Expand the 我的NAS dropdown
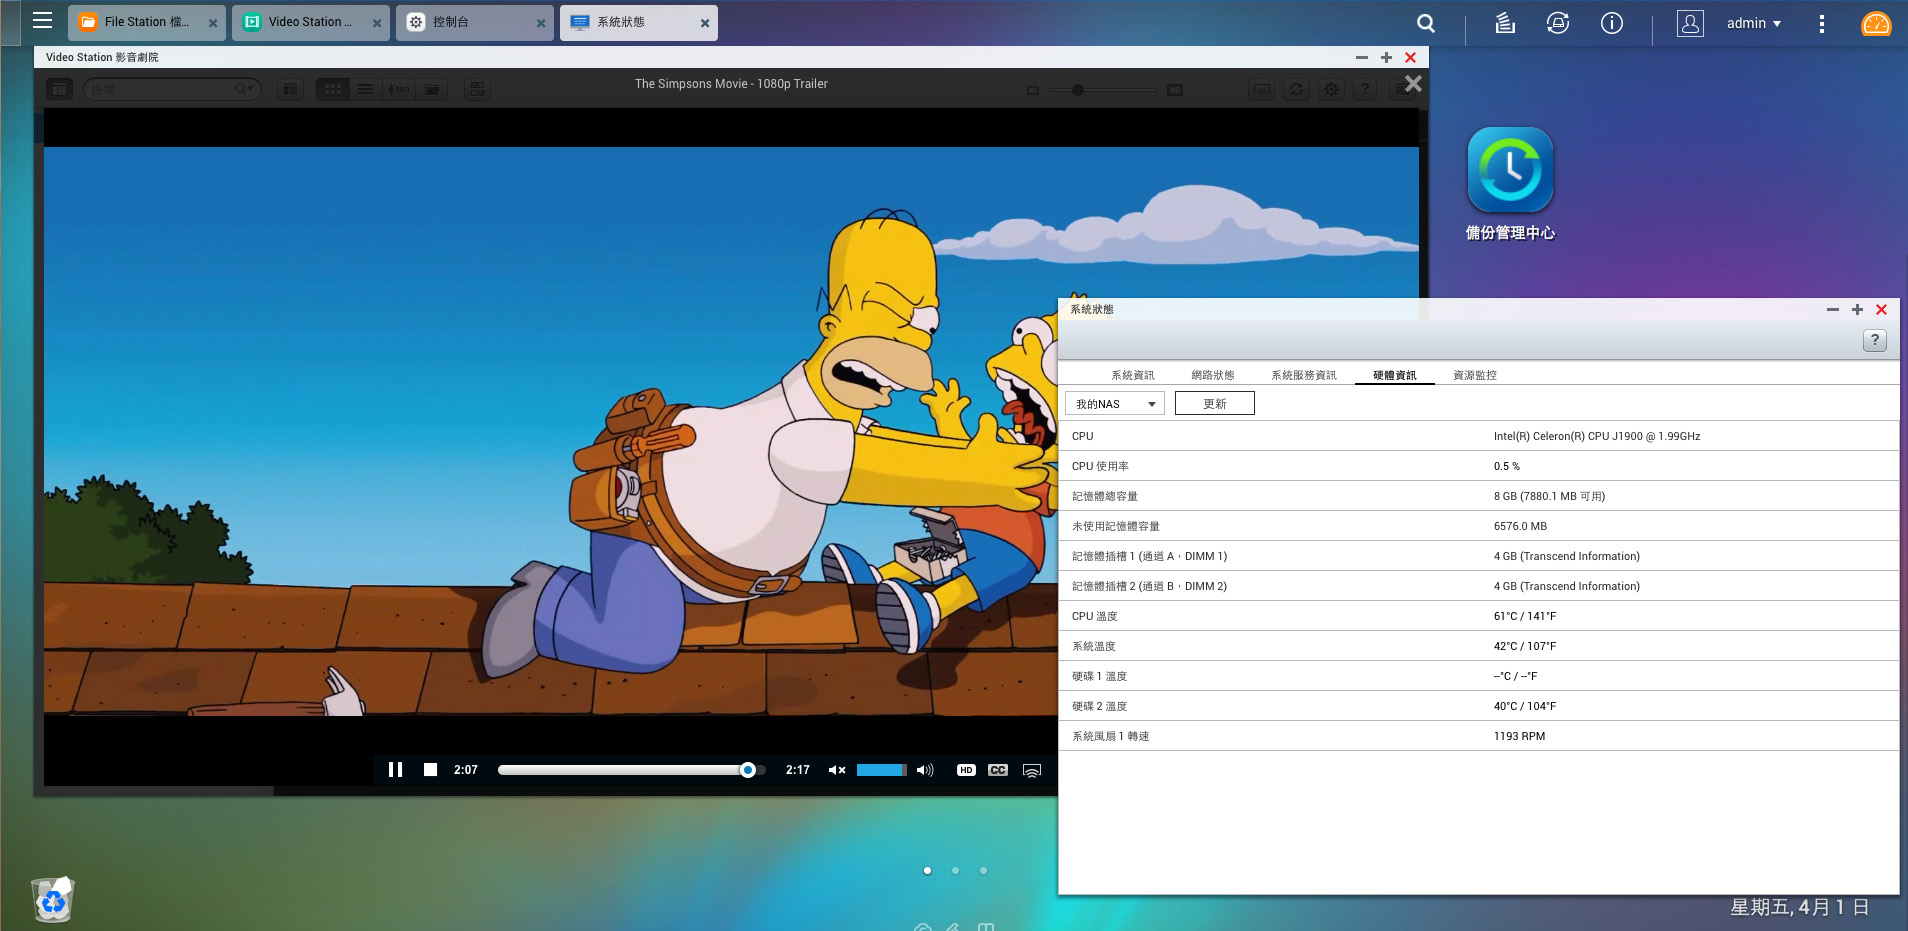Image resolution: width=1908 pixels, height=931 pixels. 1115,404
